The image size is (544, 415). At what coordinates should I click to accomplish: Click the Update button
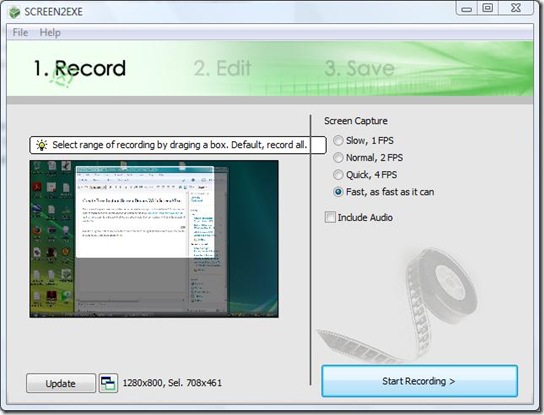(x=61, y=383)
